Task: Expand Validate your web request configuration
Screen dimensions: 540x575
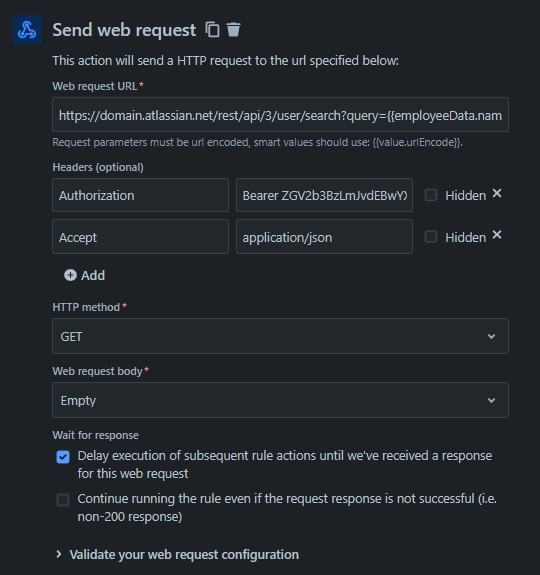Action: 184,554
